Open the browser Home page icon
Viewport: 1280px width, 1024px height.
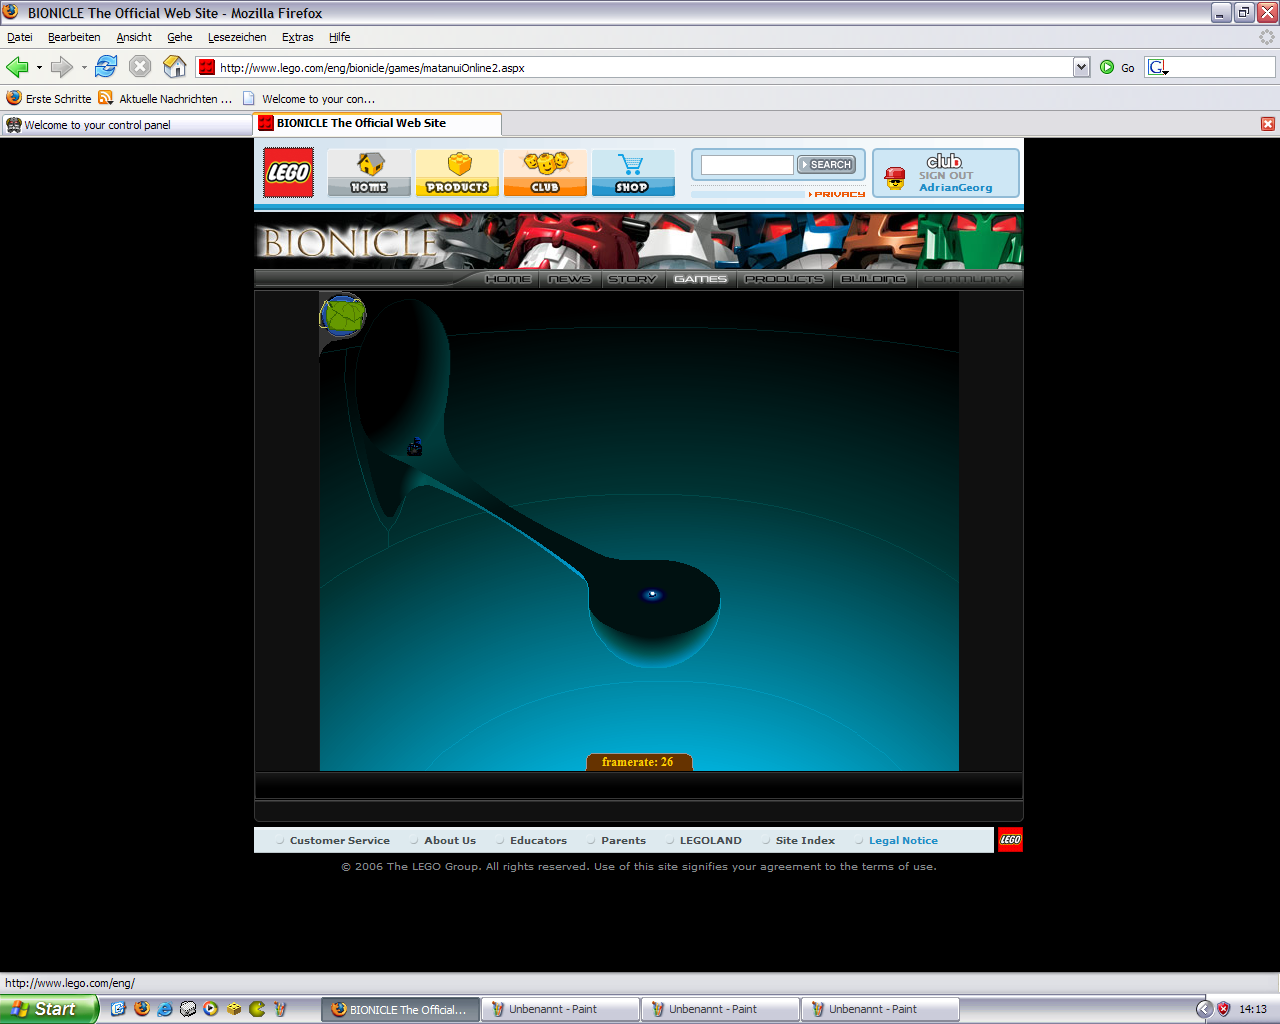click(175, 67)
